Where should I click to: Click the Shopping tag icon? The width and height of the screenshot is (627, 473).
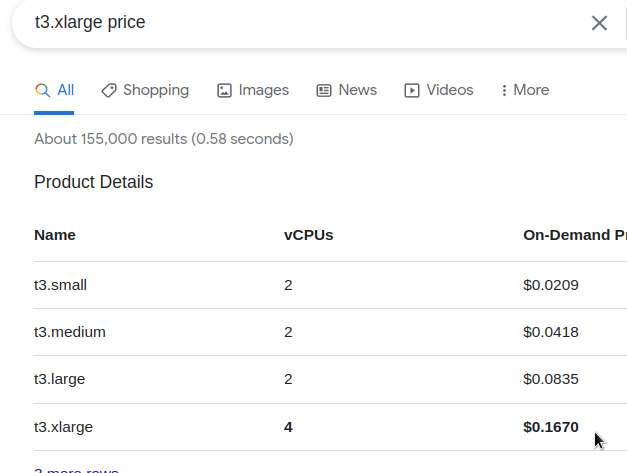tap(108, 90)
